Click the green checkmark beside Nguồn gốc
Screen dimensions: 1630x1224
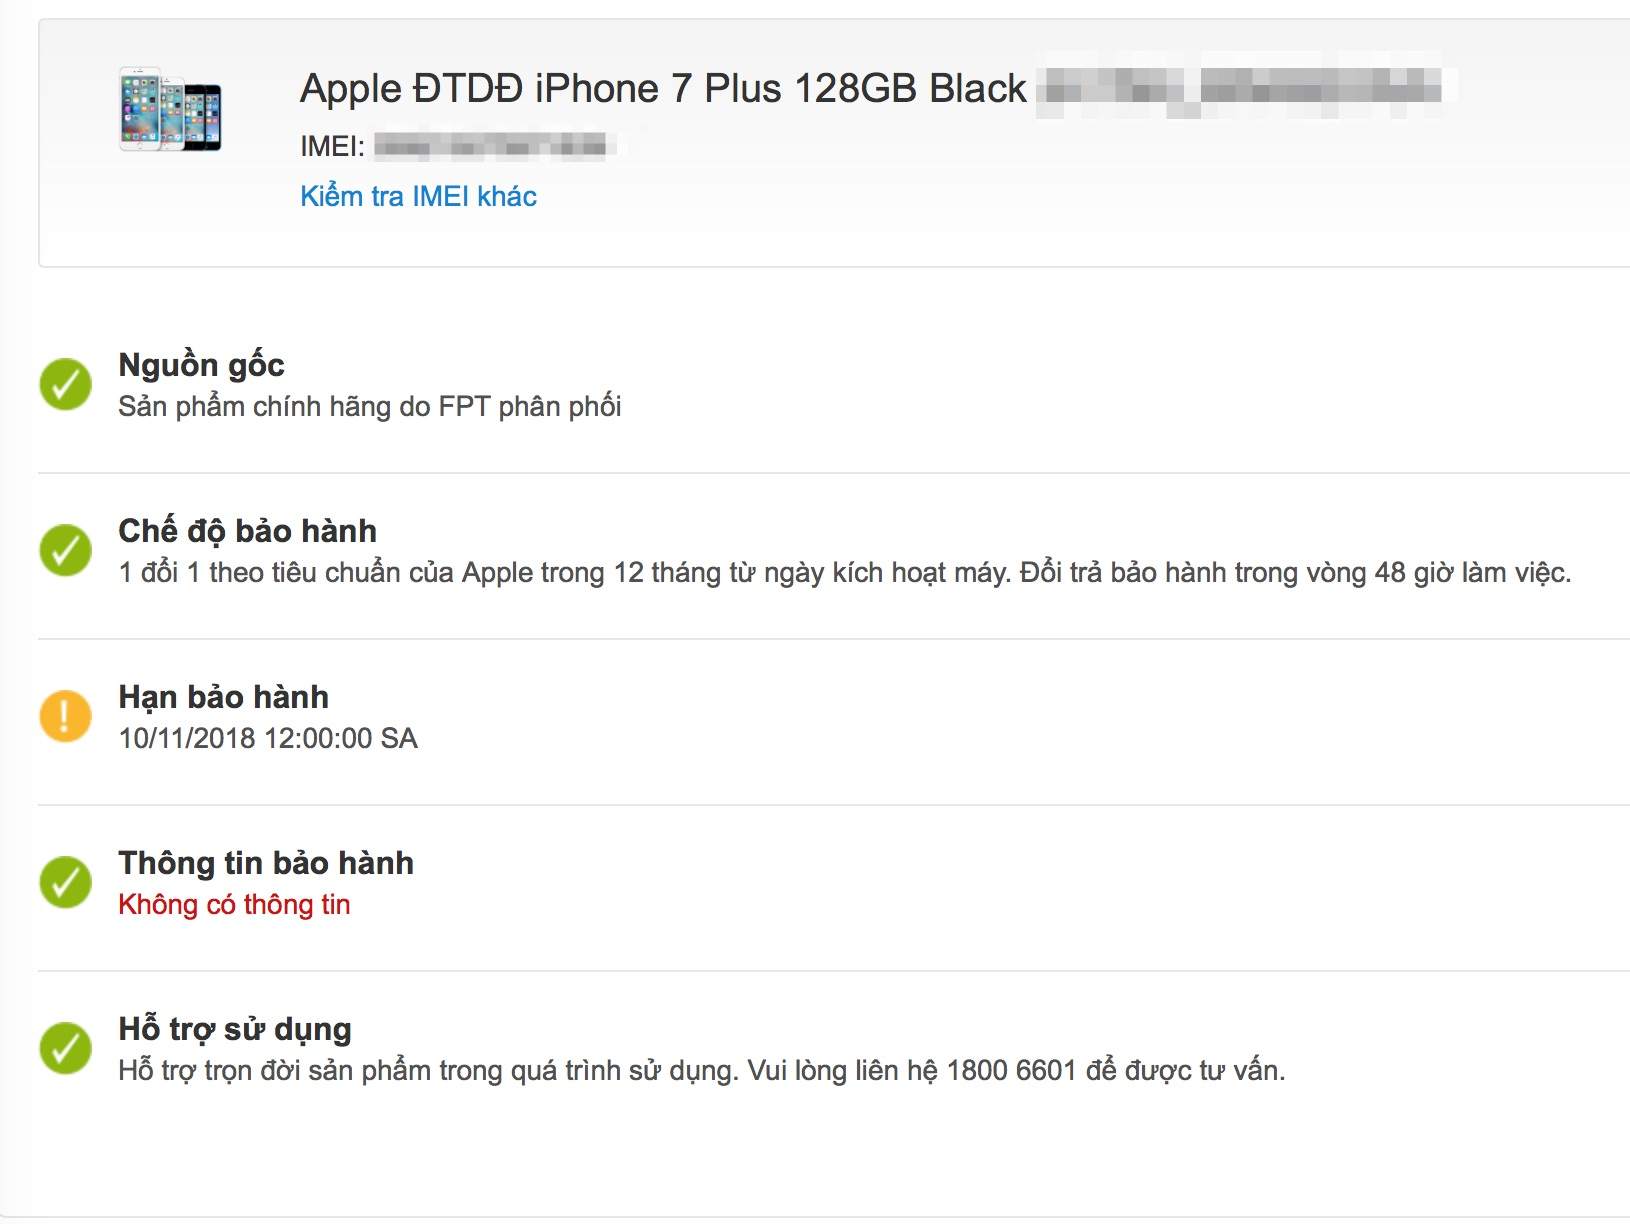(66, 385)
